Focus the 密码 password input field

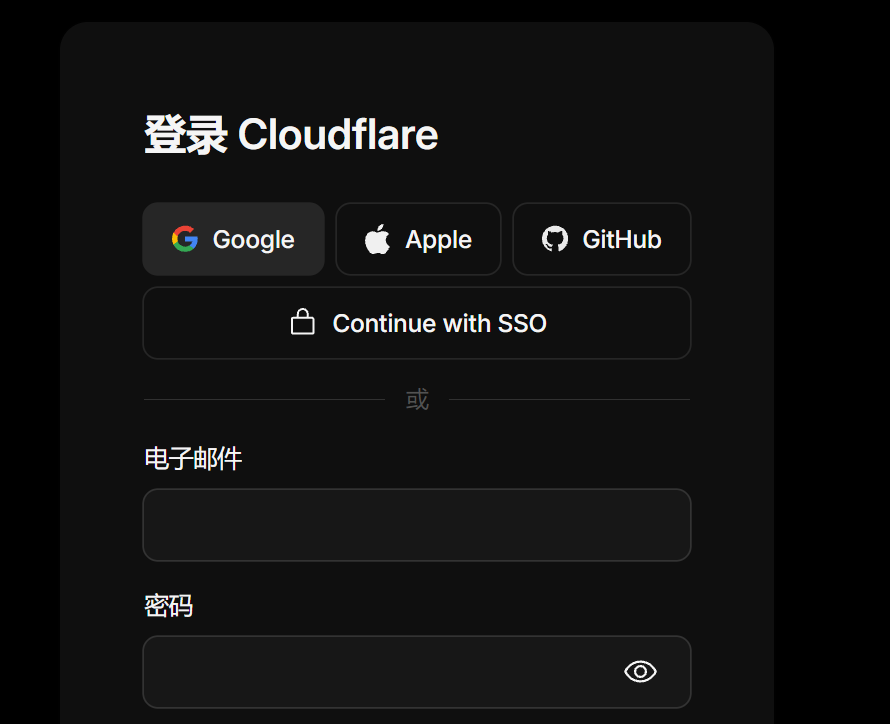[x=417, y=672]
